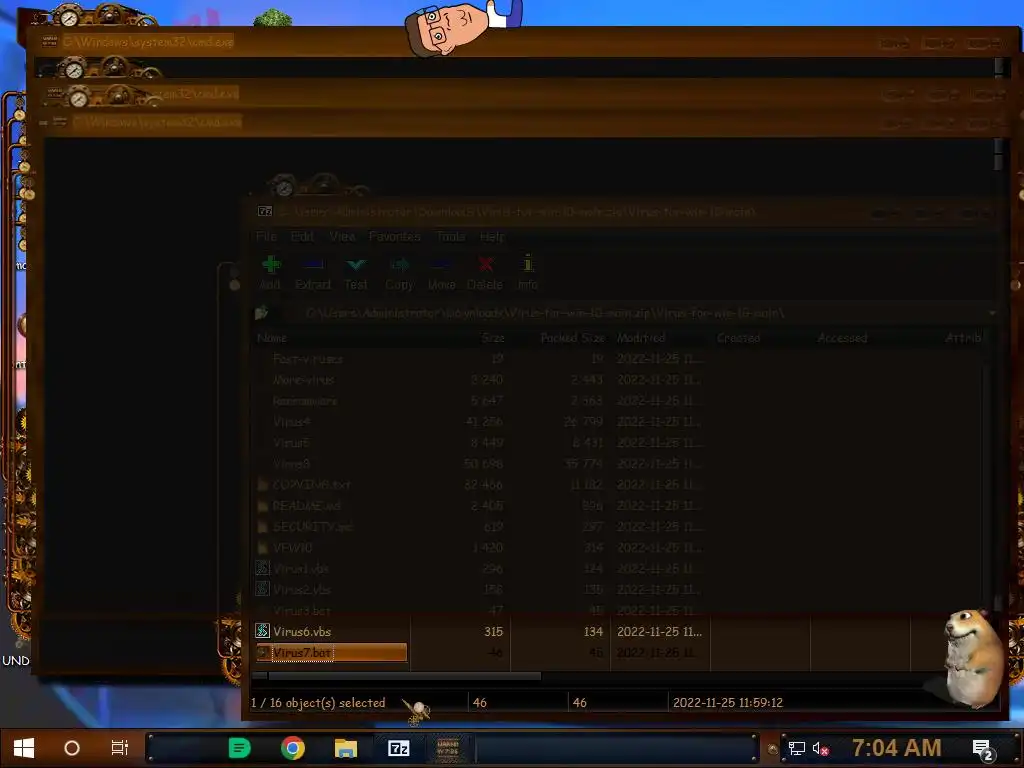
Task: Click the 7z icon in the 7-Zip title bar
Action: [x=264, y=211]
